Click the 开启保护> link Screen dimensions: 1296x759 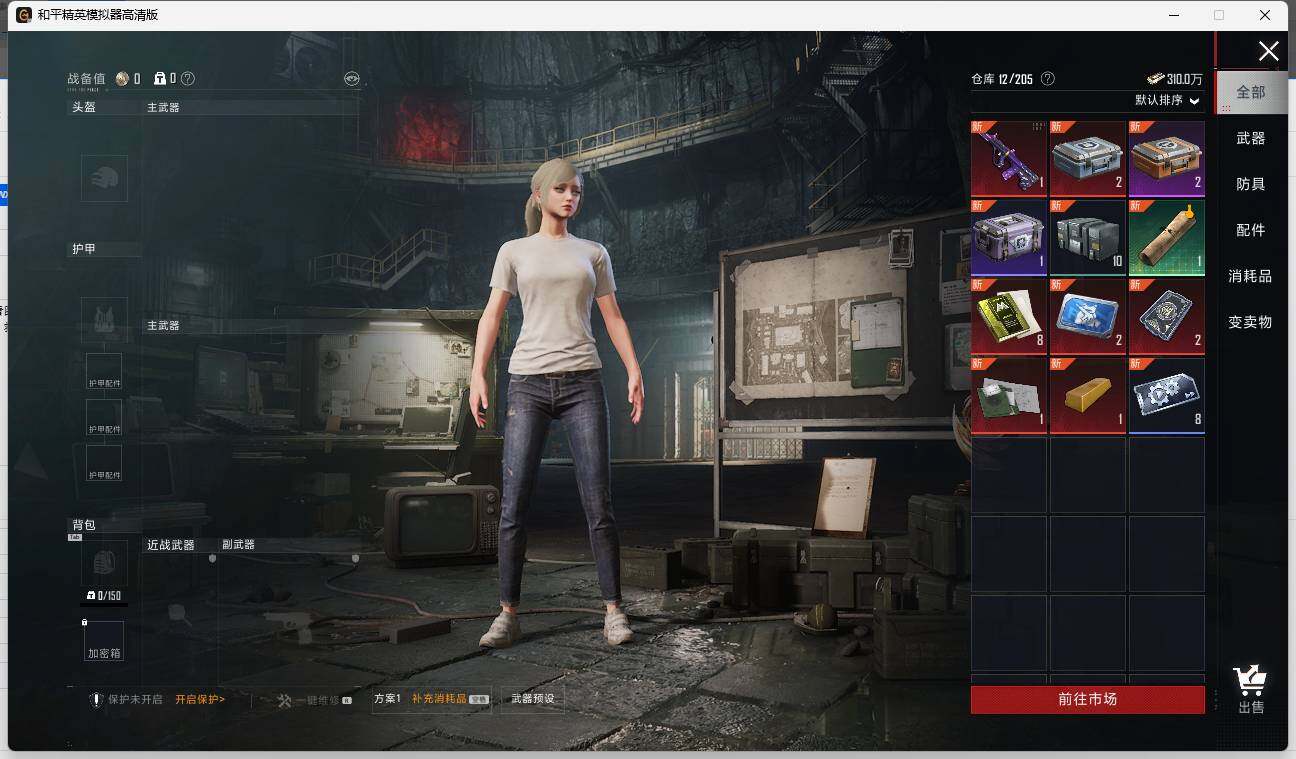pyautogui.click(x=200, y=700)
